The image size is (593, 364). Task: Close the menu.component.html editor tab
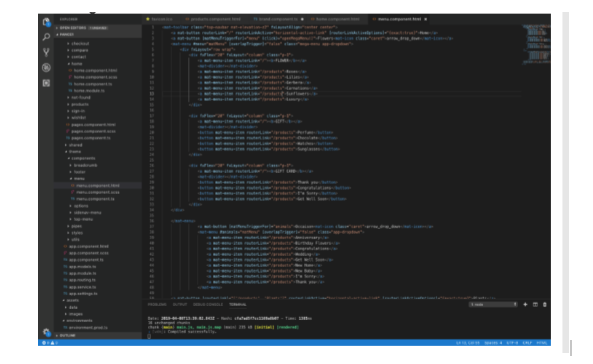pyautogui.click(x=425, y=19)
